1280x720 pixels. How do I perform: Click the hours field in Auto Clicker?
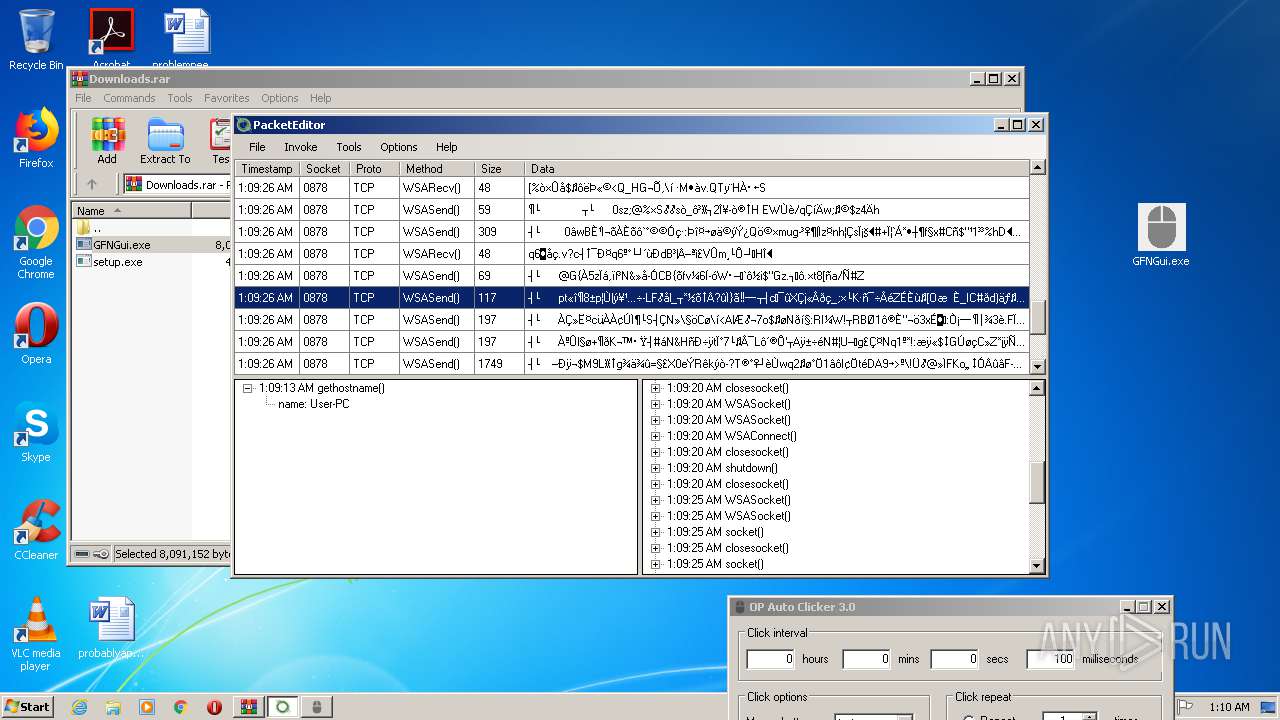(771, 659)
